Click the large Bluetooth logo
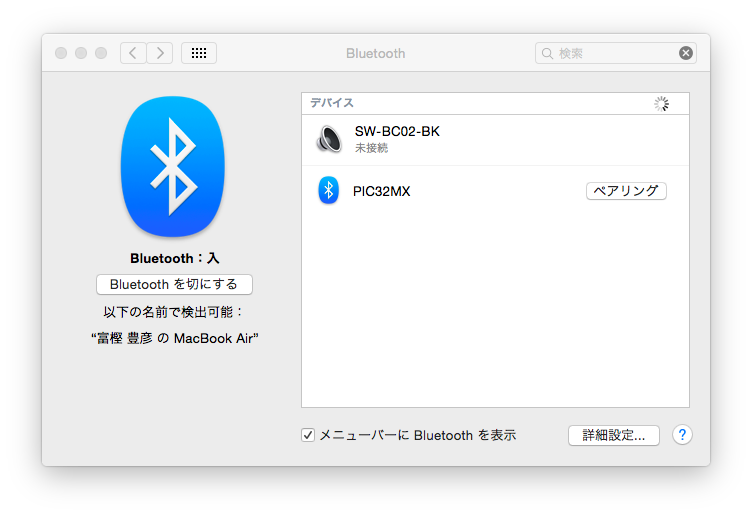Viewport: 752px width, 516px height. [x=173, y=167]
